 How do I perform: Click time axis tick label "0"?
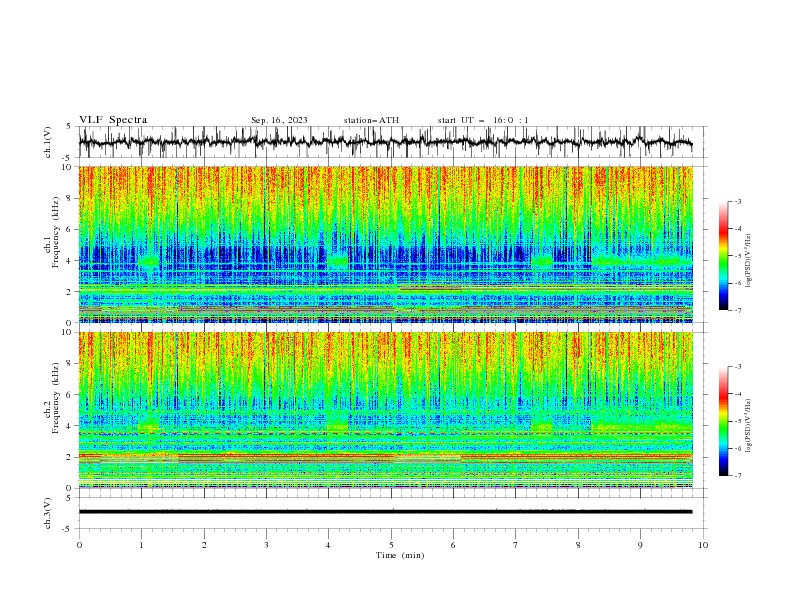[79, 545]
